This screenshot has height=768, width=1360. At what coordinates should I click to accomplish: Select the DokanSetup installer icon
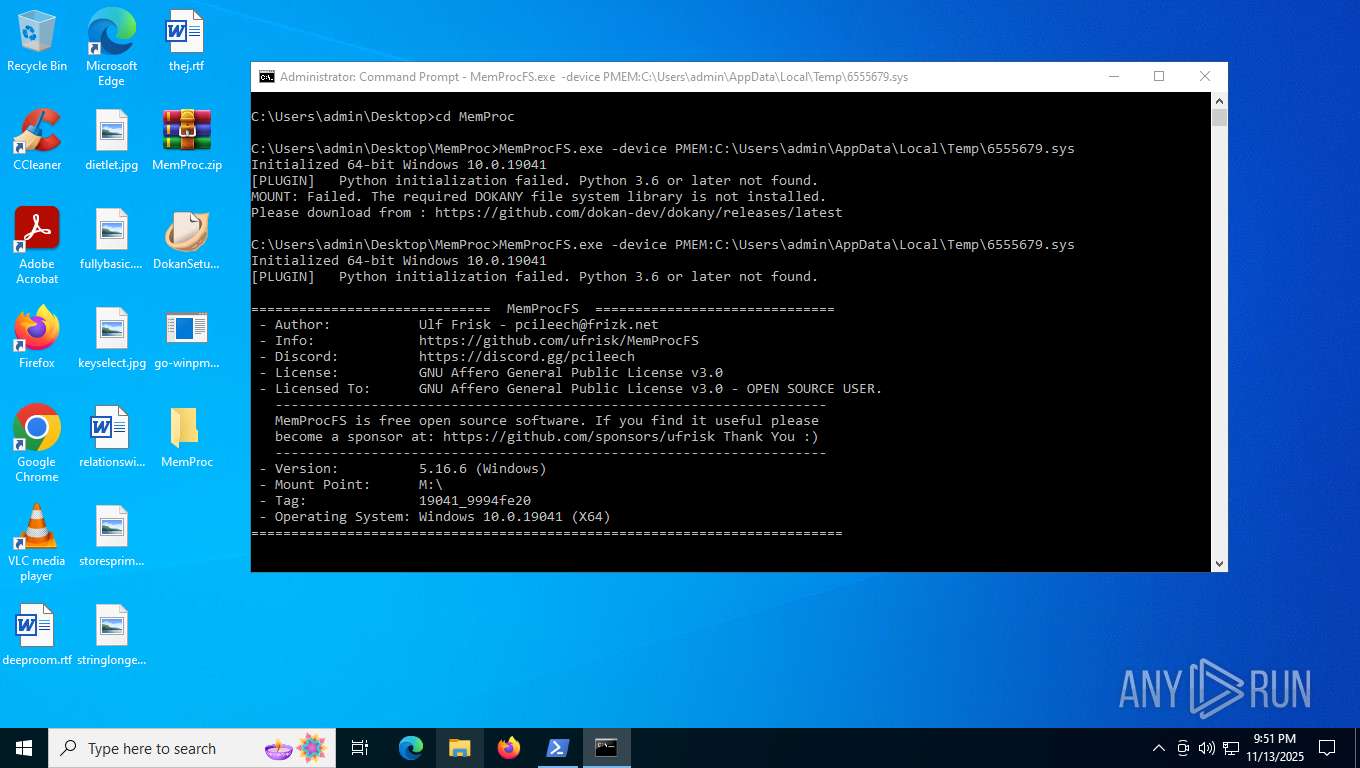click(x=187, y=240)
